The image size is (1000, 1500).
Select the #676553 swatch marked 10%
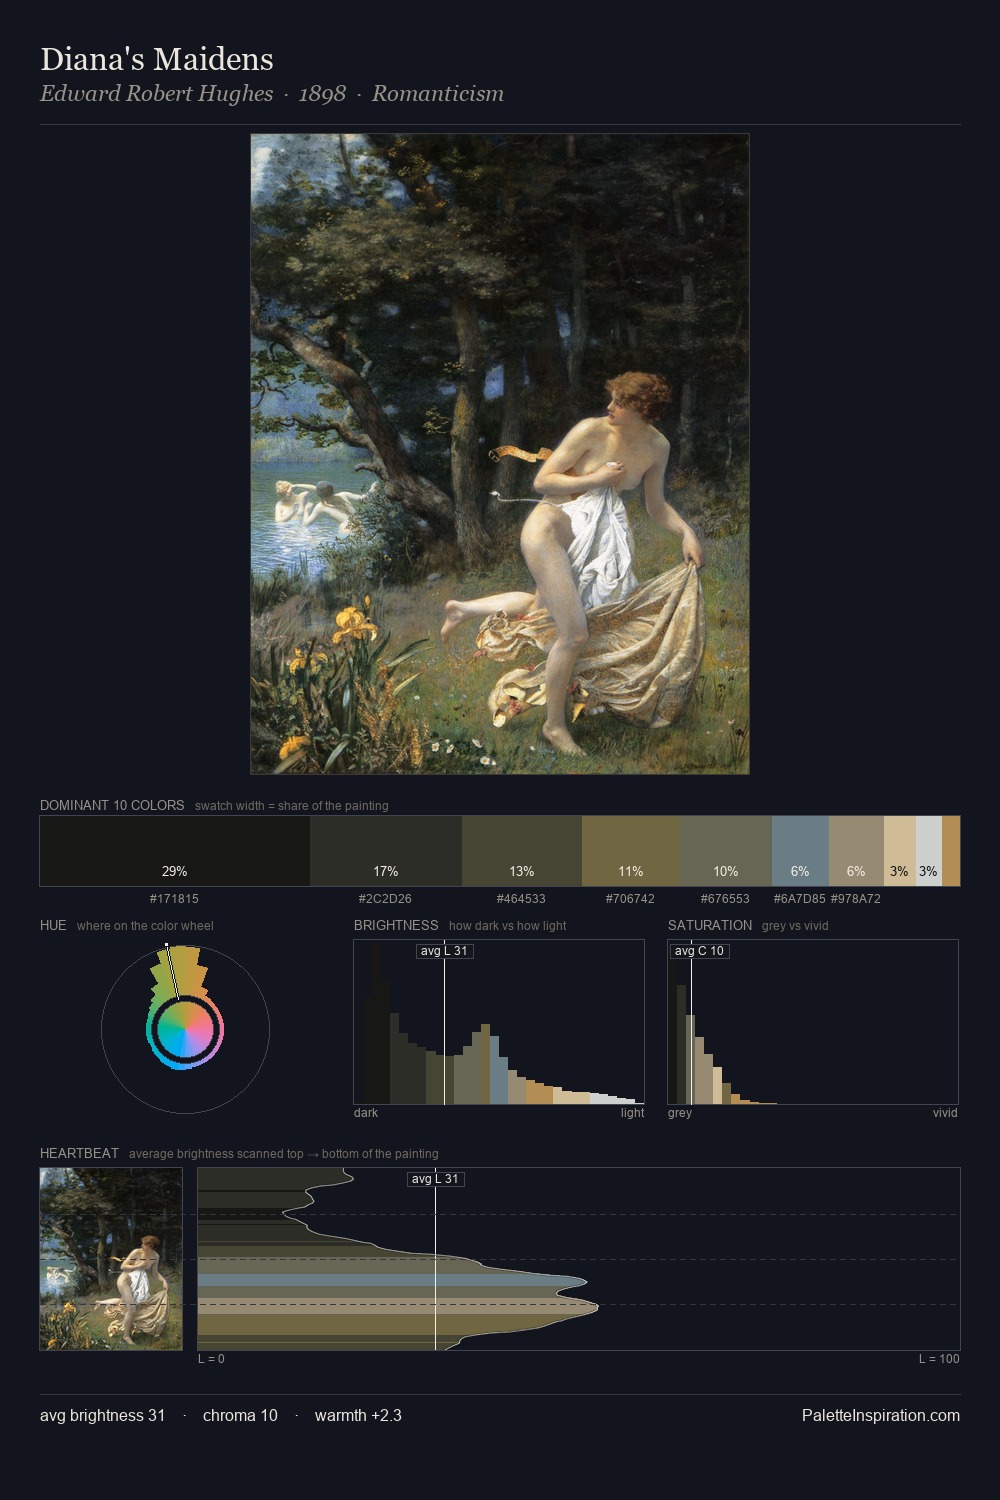point(726,851)
